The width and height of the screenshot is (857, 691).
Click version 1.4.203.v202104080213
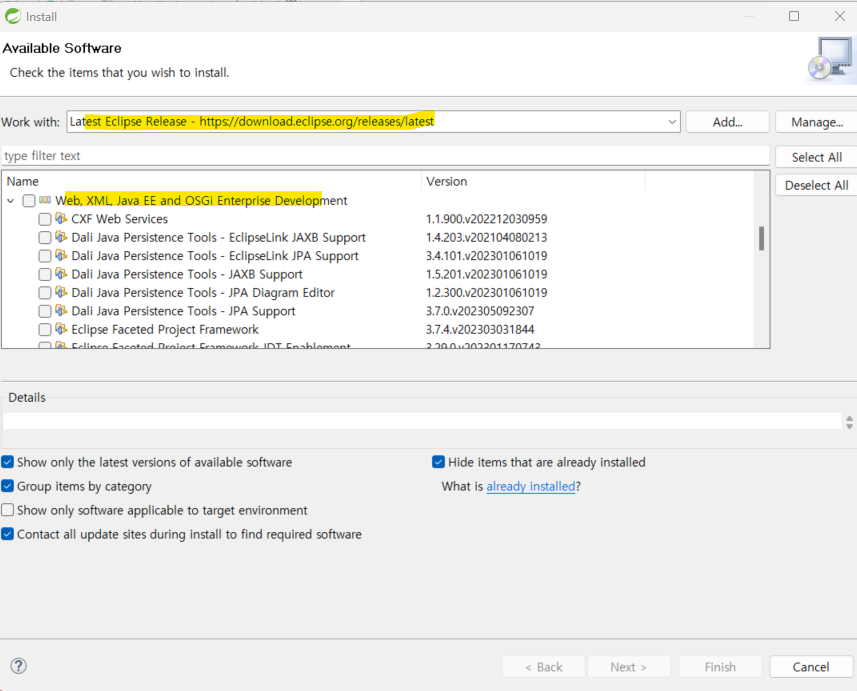(486, 237)
